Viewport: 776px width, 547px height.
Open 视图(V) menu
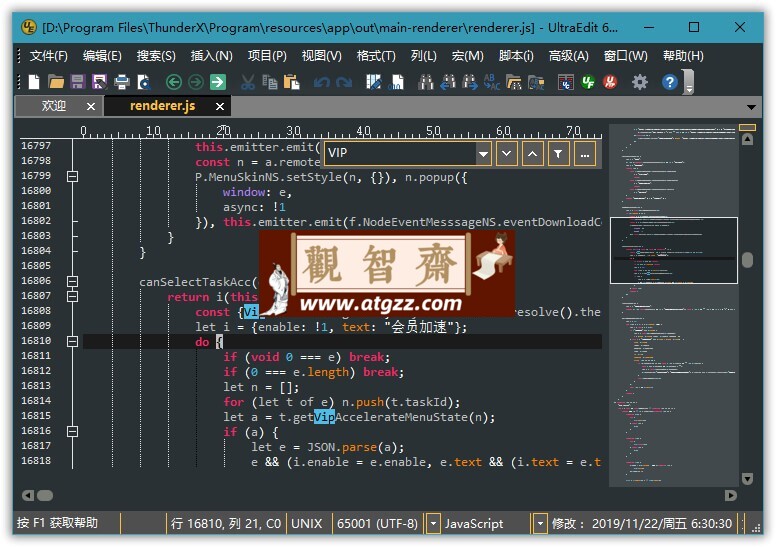[322, 56]
